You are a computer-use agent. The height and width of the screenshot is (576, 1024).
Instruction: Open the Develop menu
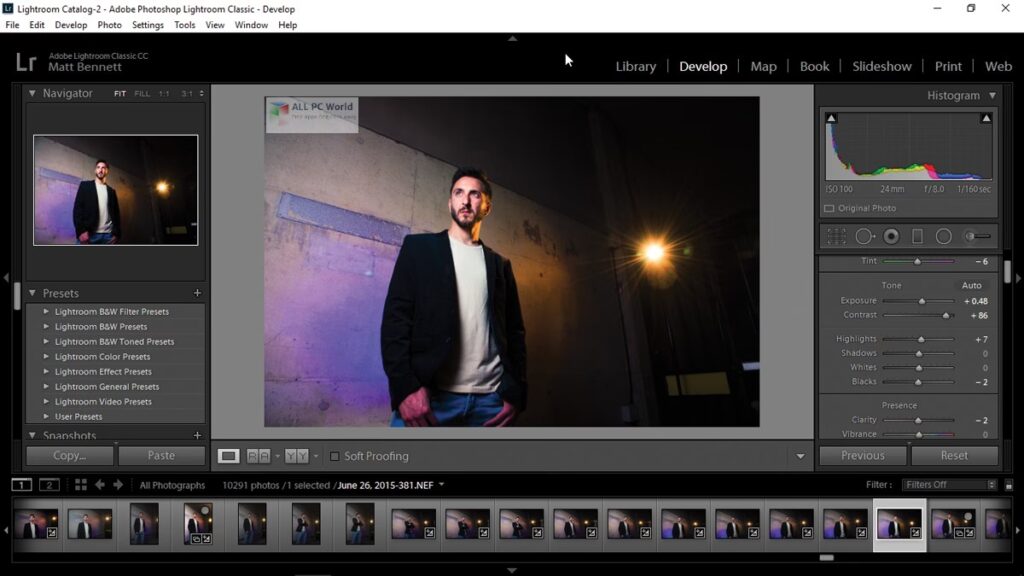pos(70,25)
